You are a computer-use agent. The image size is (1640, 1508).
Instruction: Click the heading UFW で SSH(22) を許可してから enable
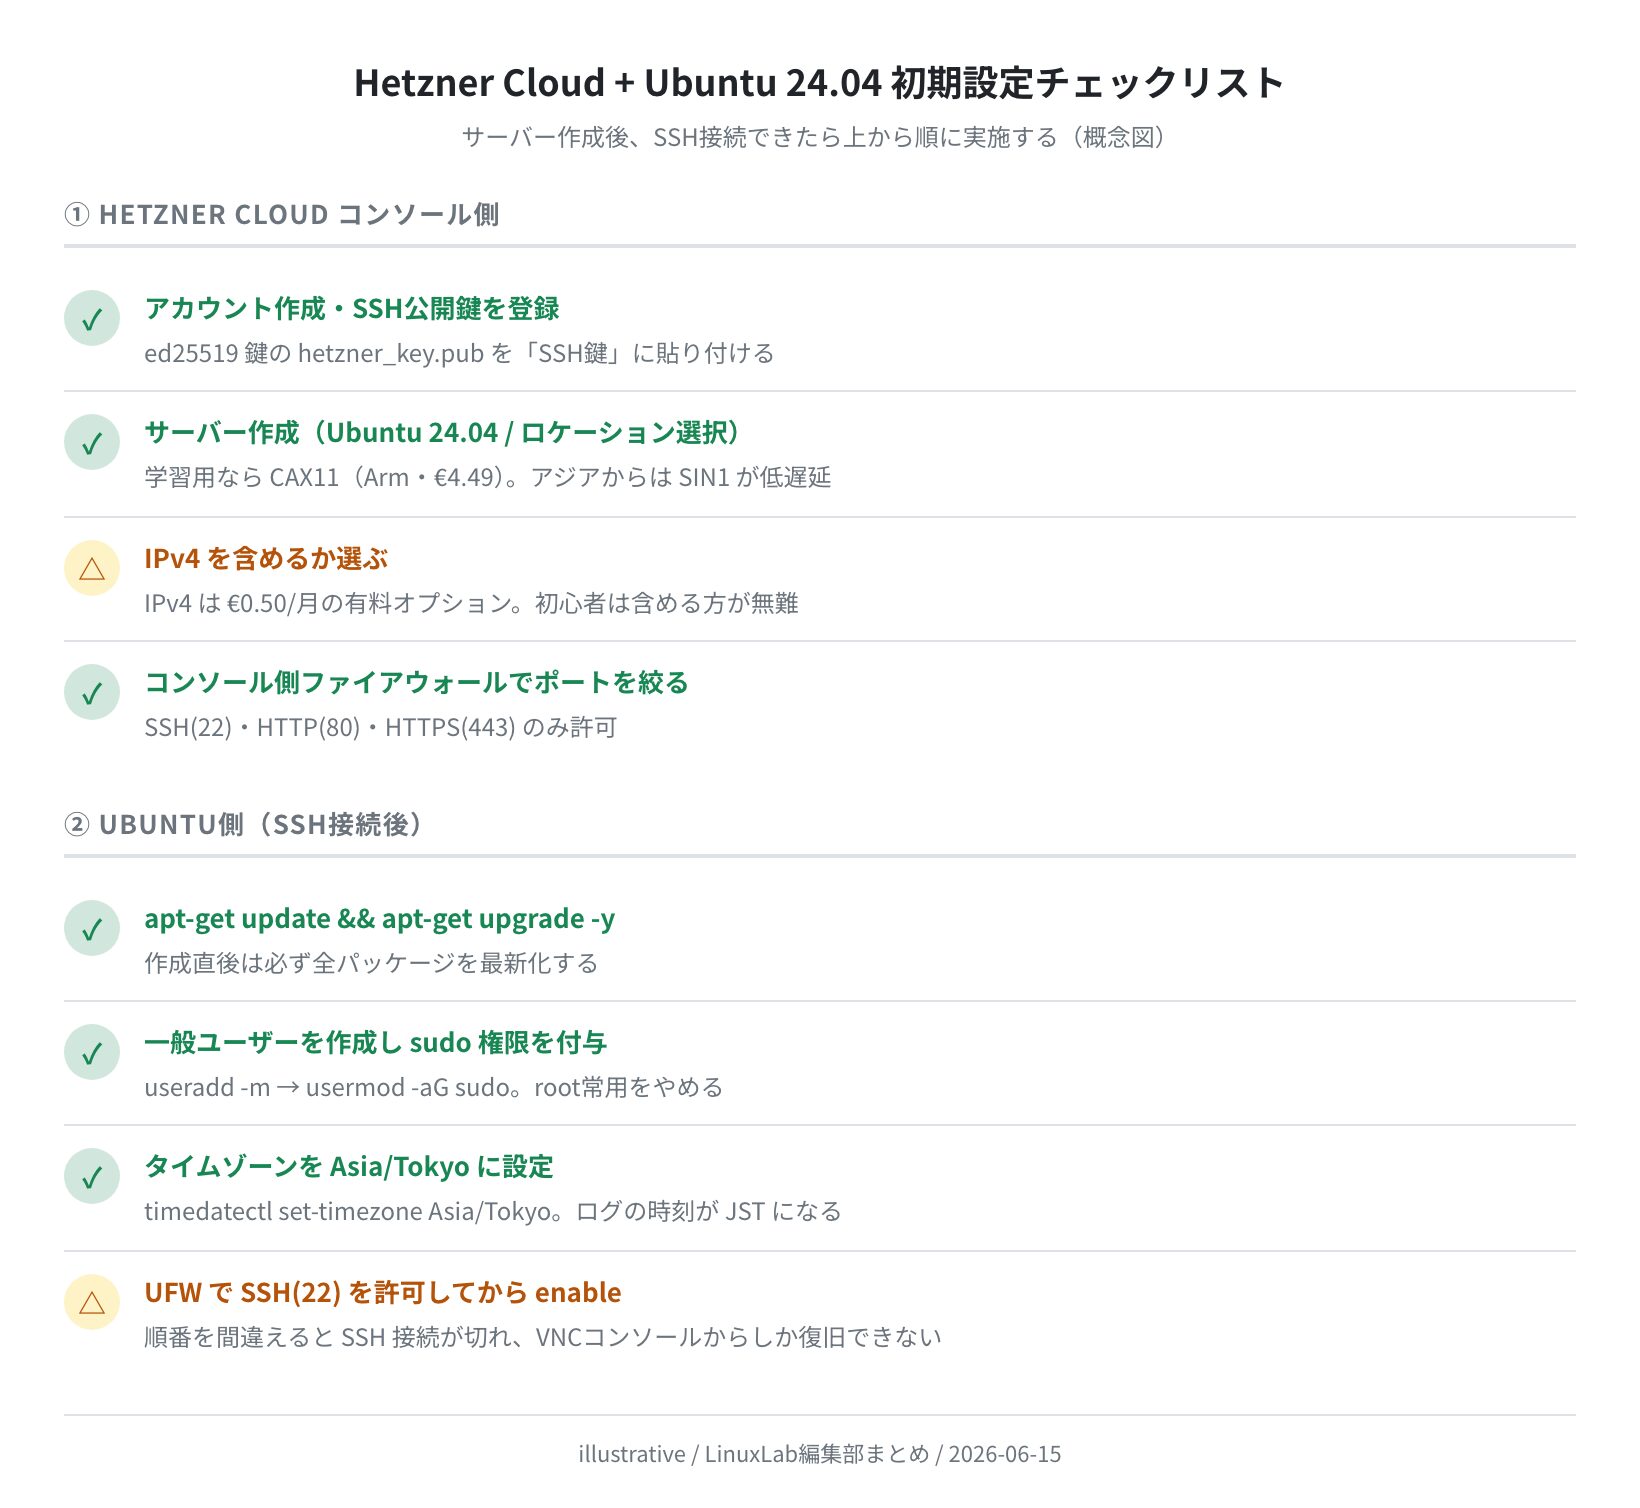383,1292
